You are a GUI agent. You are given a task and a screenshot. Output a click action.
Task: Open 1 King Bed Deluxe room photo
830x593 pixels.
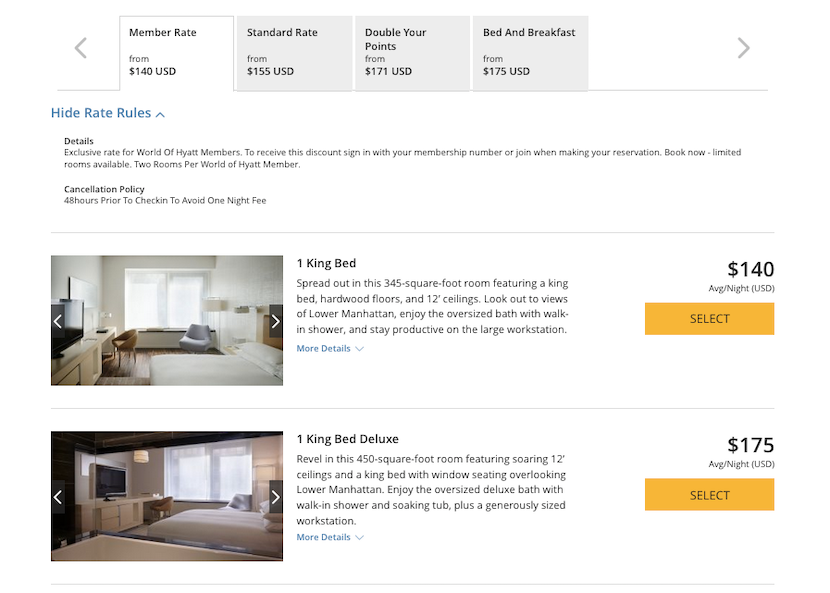pos(167,496)
